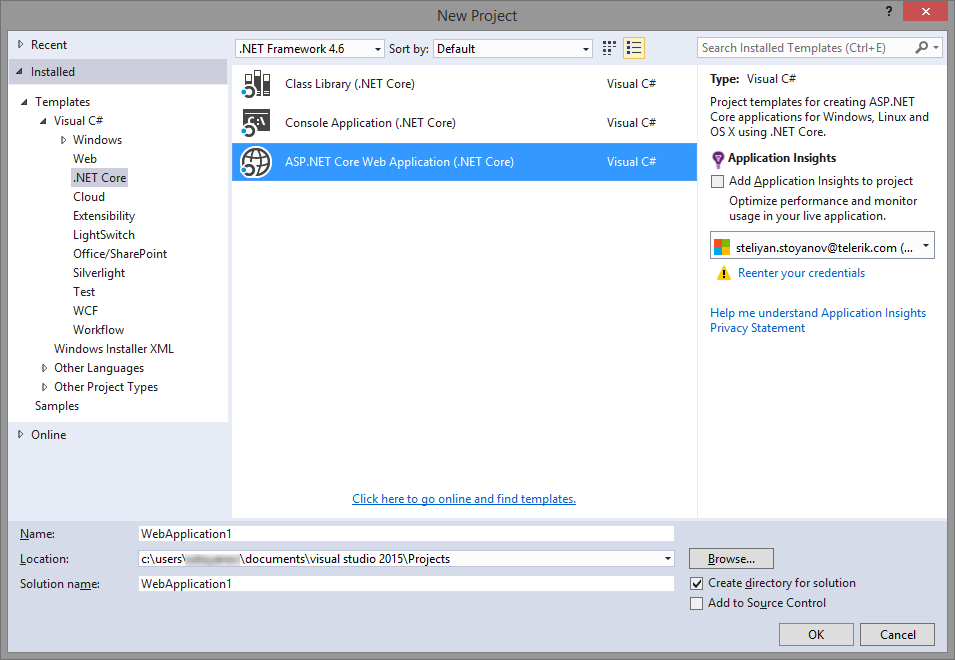Select Class Library (.NET Core) template
This screenshot has height=660, width=955.
(464, 84)
